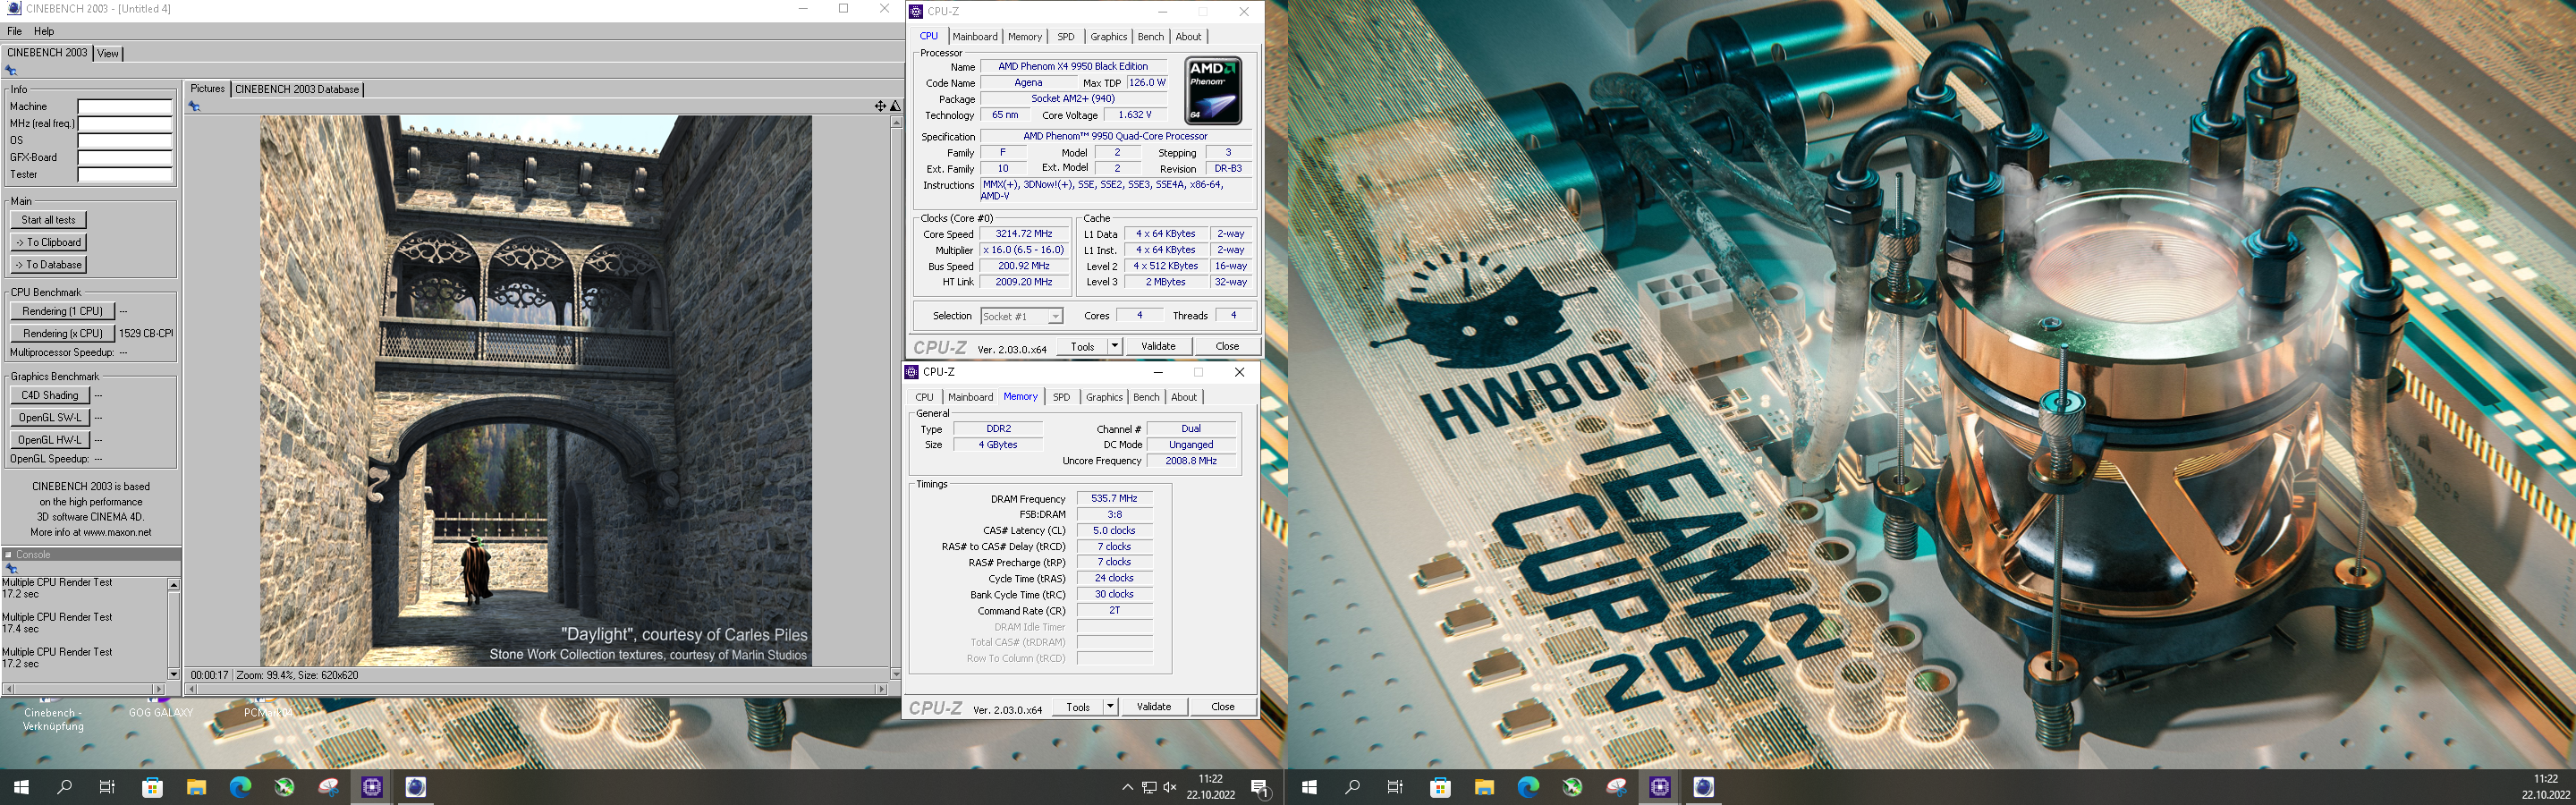This screenshot has width=2576, height=805.
Task: Click the Start all tests button
Action: (x=48, y=220)
